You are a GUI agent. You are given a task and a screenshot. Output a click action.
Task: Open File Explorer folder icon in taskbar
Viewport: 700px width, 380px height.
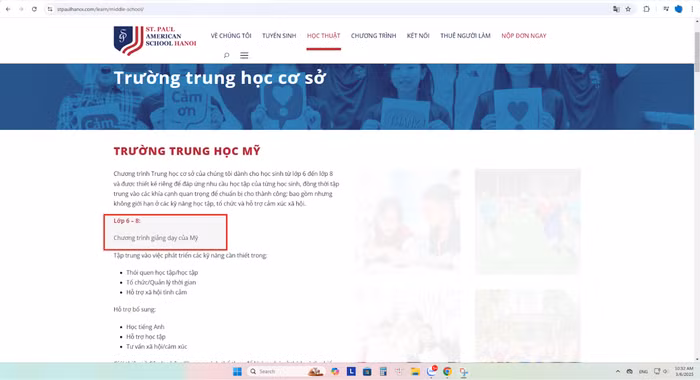pyautogui.click(x=415, y=372)
